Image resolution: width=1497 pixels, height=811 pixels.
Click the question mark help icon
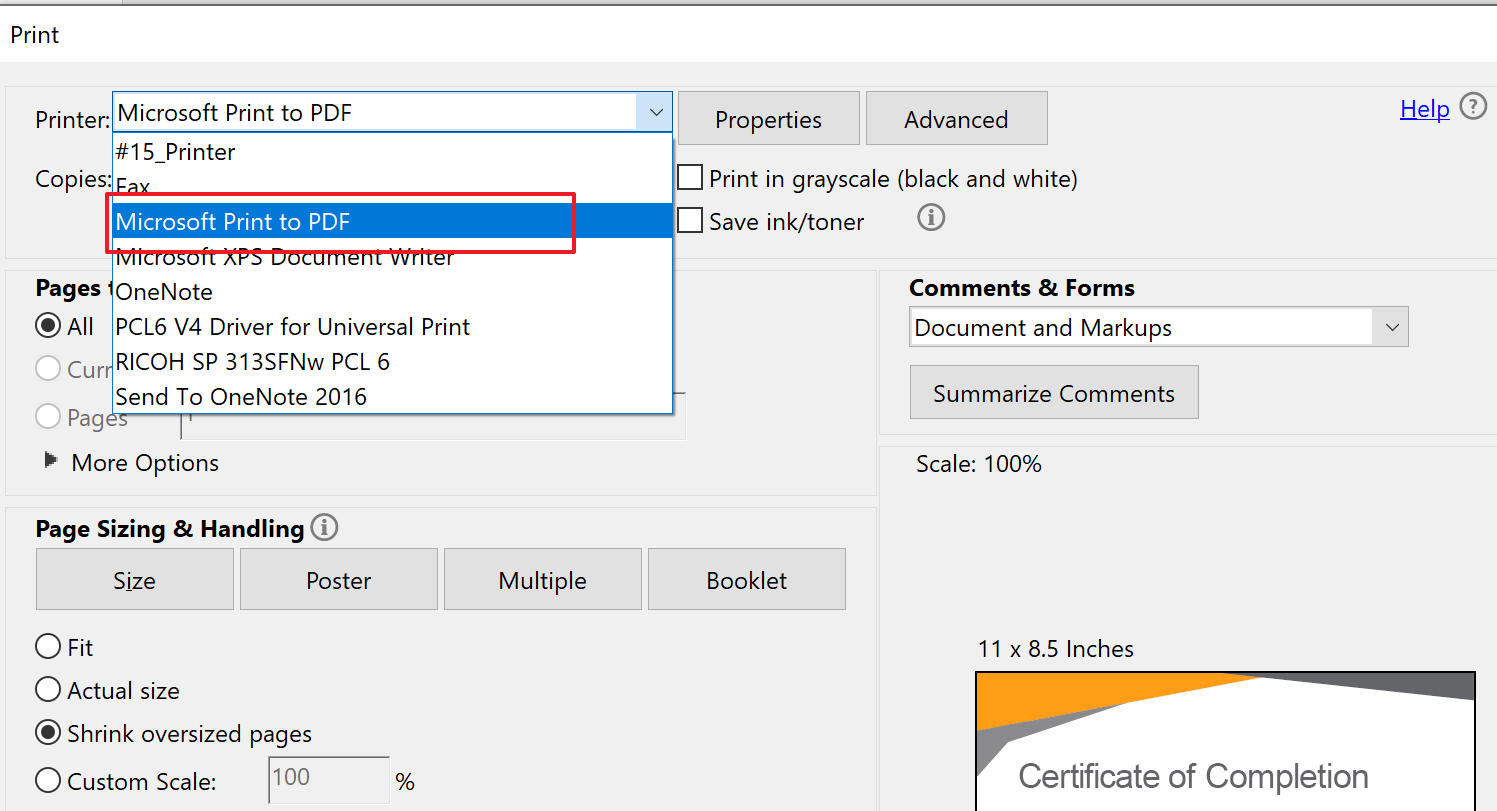1473,105
